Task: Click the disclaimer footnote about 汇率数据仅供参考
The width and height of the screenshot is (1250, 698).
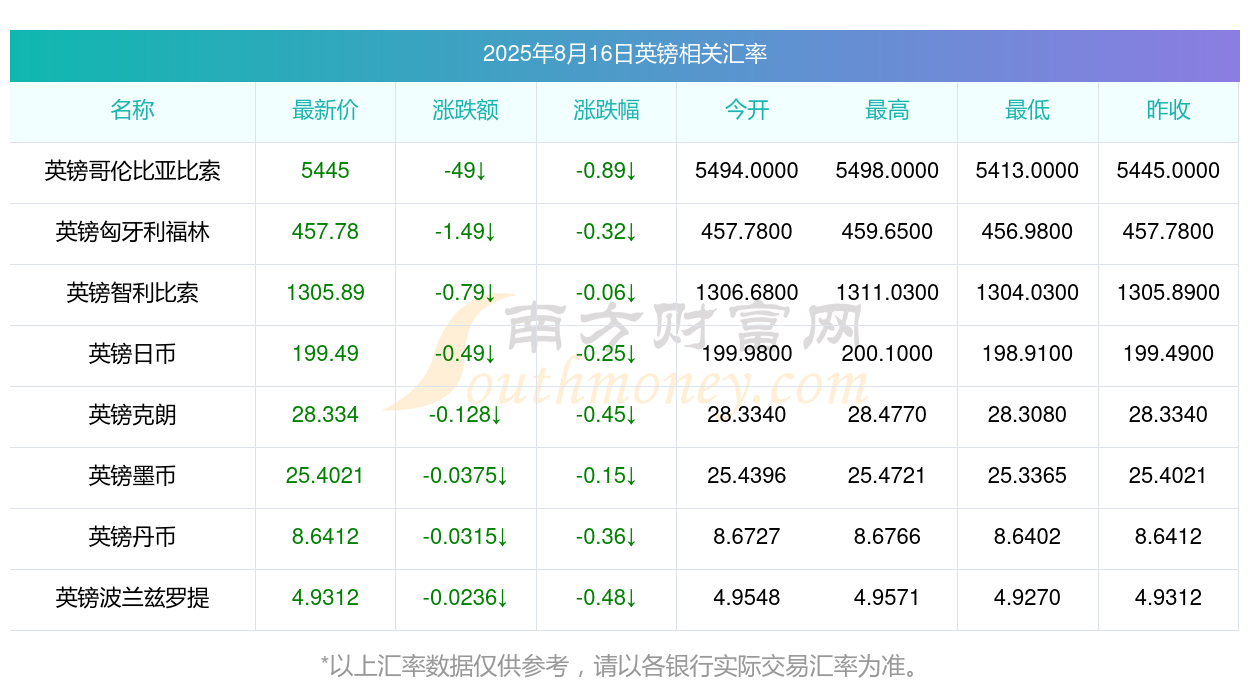Action: (x=624, y=665)
